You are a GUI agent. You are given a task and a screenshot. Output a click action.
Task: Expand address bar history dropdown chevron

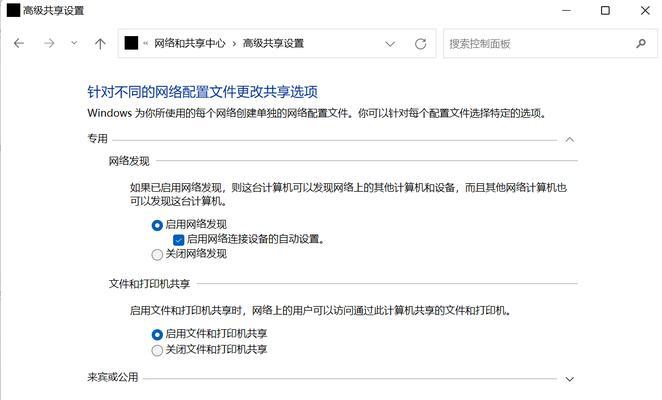[390, 44]
